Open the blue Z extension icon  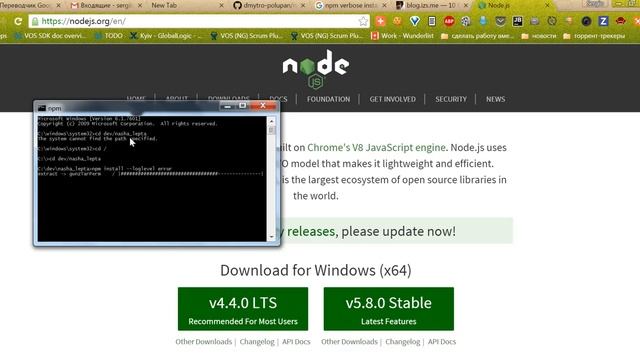(603, 21)
